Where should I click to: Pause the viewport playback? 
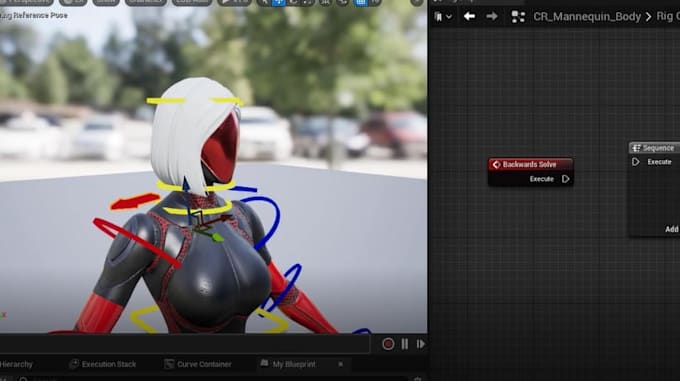pos(405,344)
